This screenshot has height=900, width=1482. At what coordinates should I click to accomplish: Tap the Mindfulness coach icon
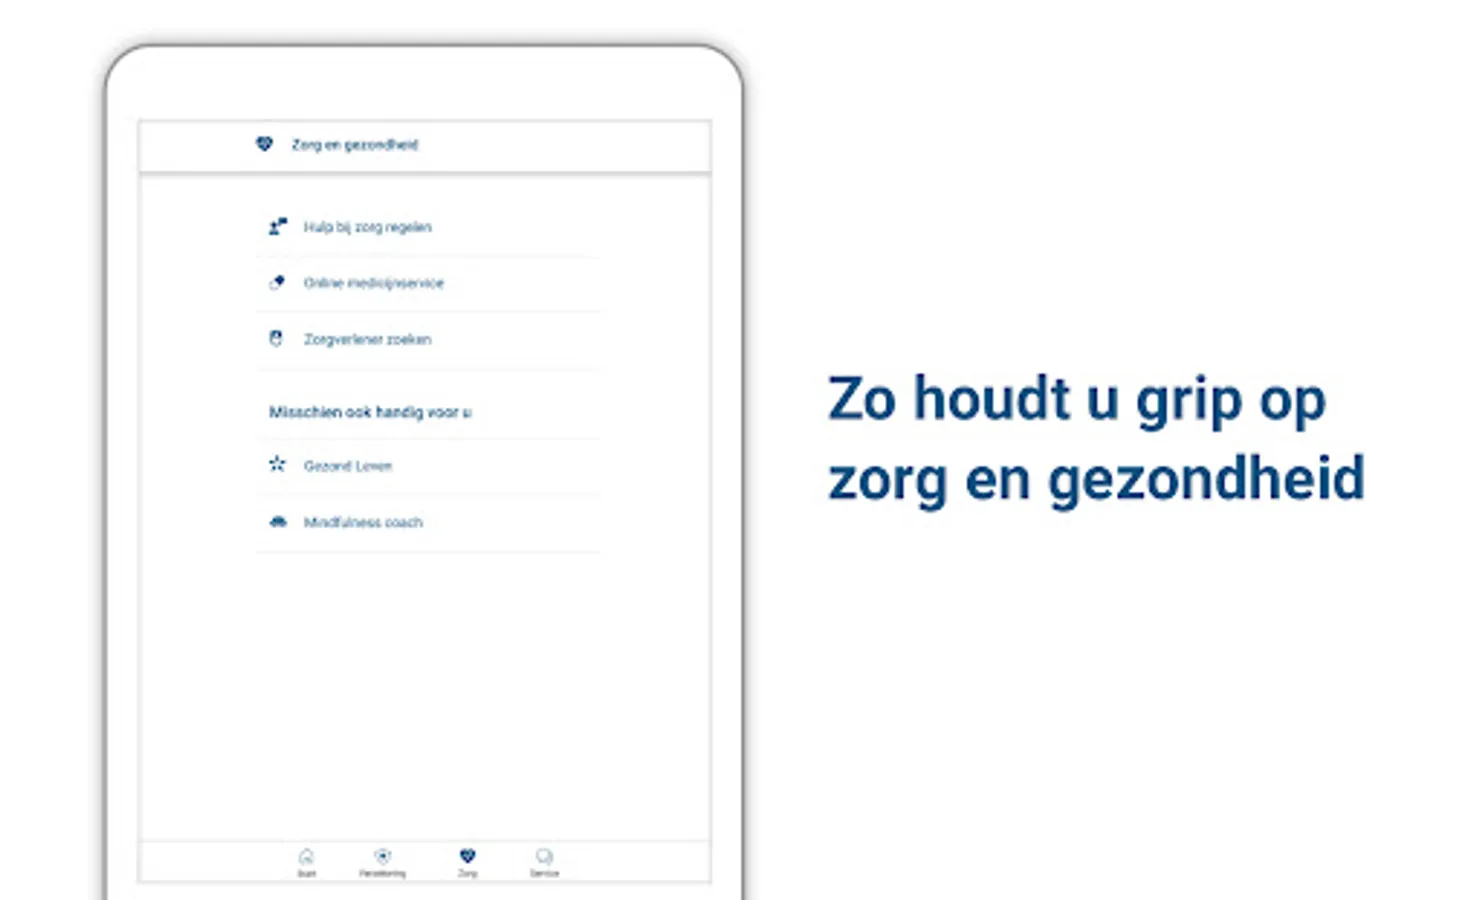(278, 522)
